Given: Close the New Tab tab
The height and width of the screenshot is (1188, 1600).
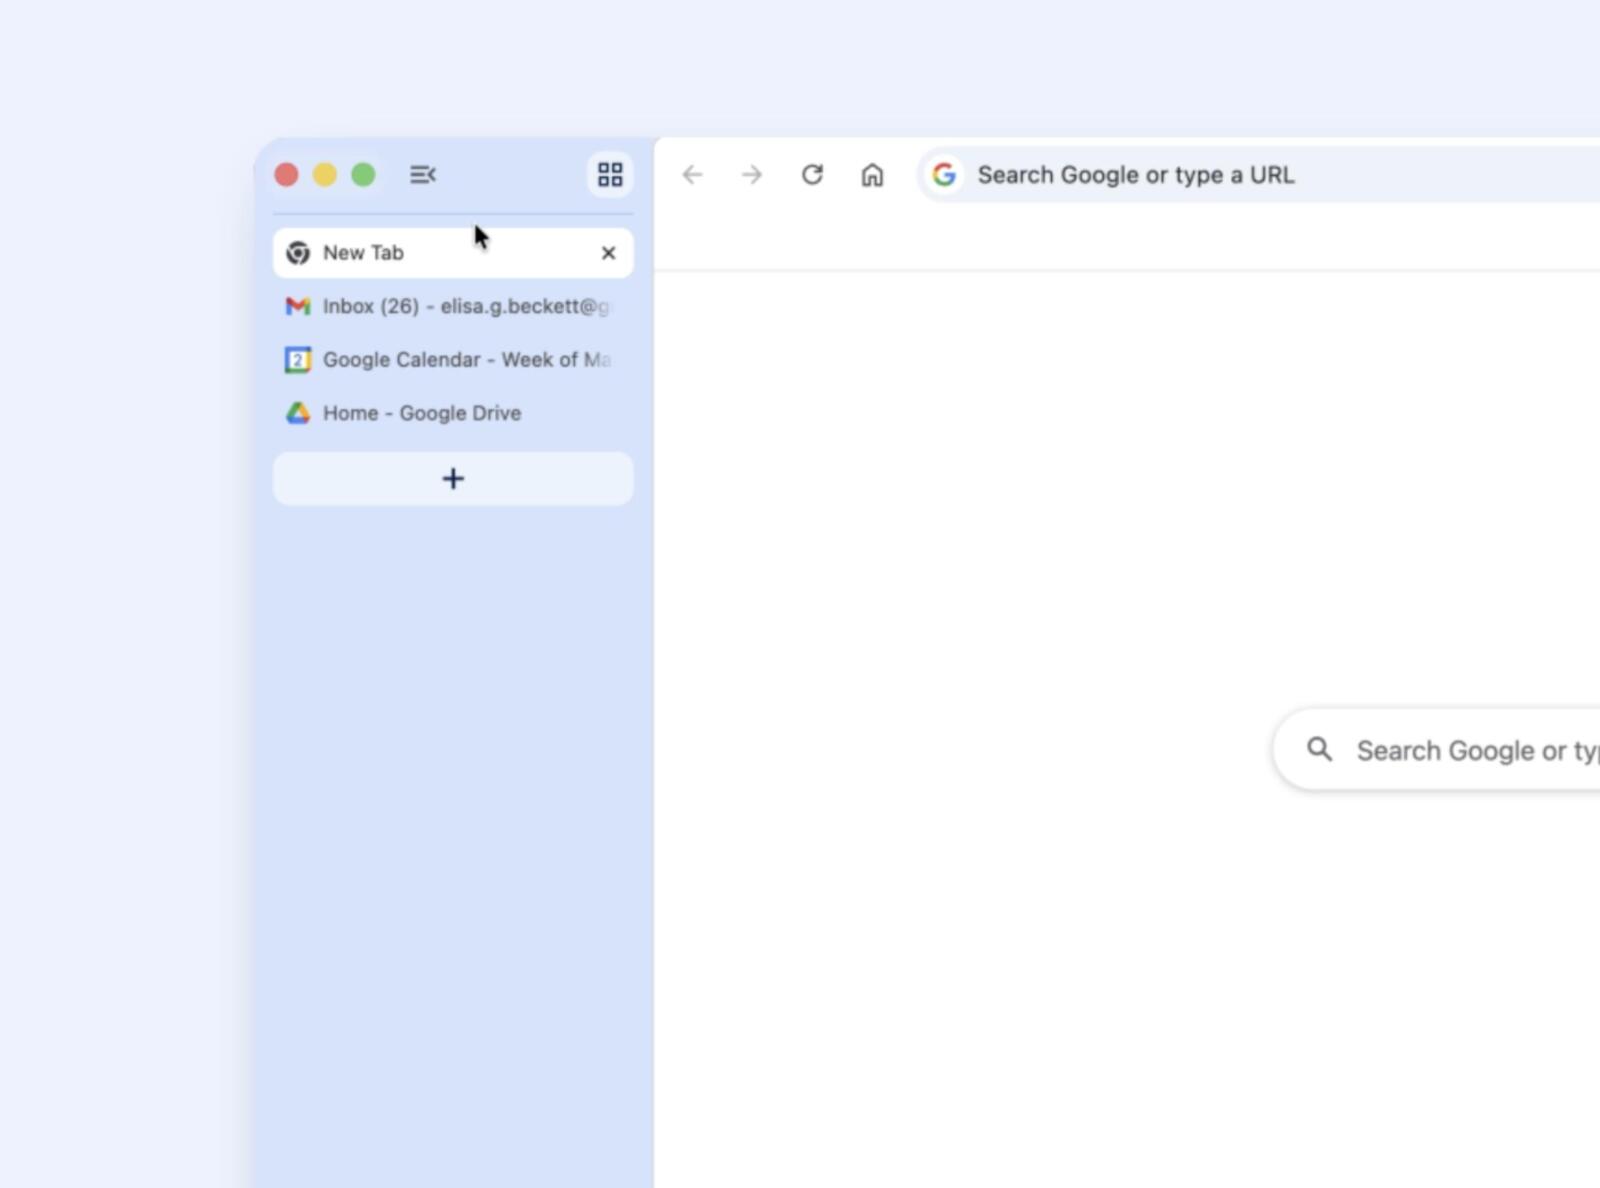Looking at the screenshot, I should (608, 252).
